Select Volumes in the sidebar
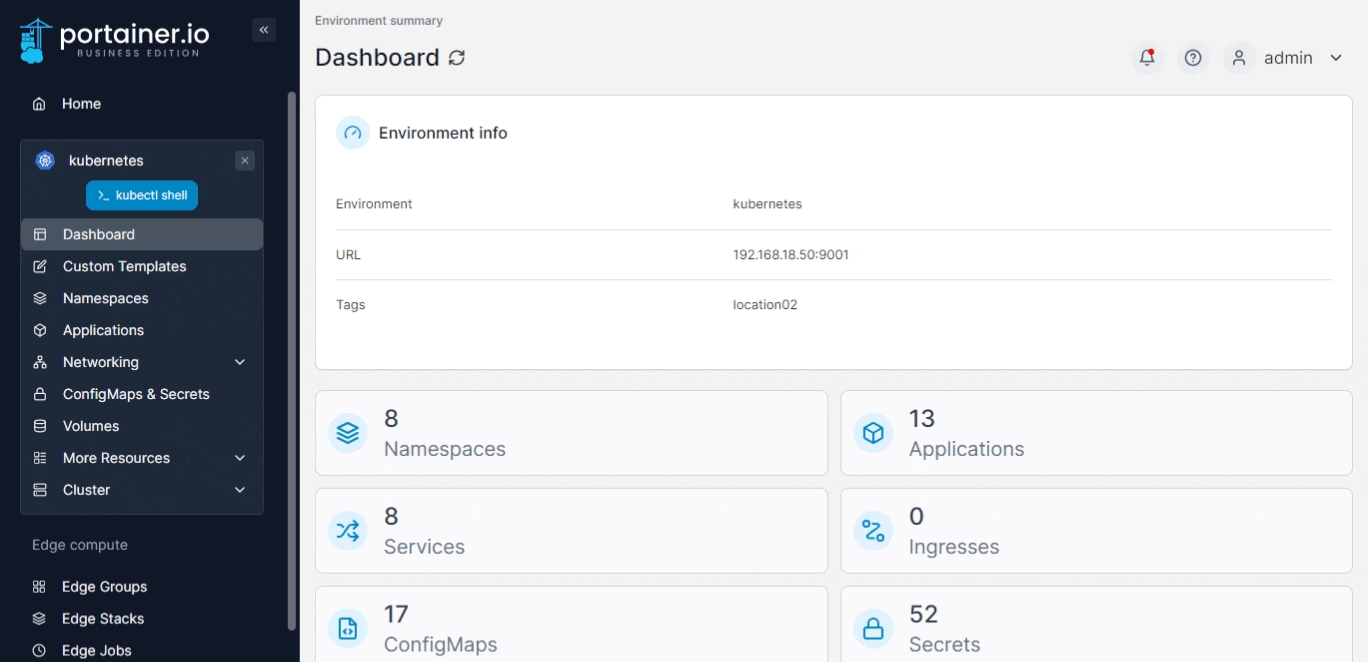This screenshot has height=662, width=1368. [91, 426]
